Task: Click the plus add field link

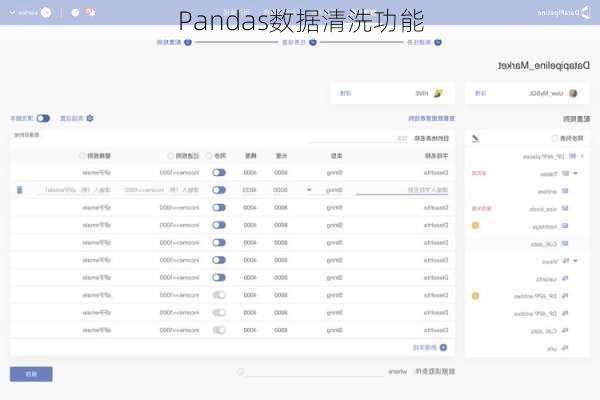Action: point(430,348)
